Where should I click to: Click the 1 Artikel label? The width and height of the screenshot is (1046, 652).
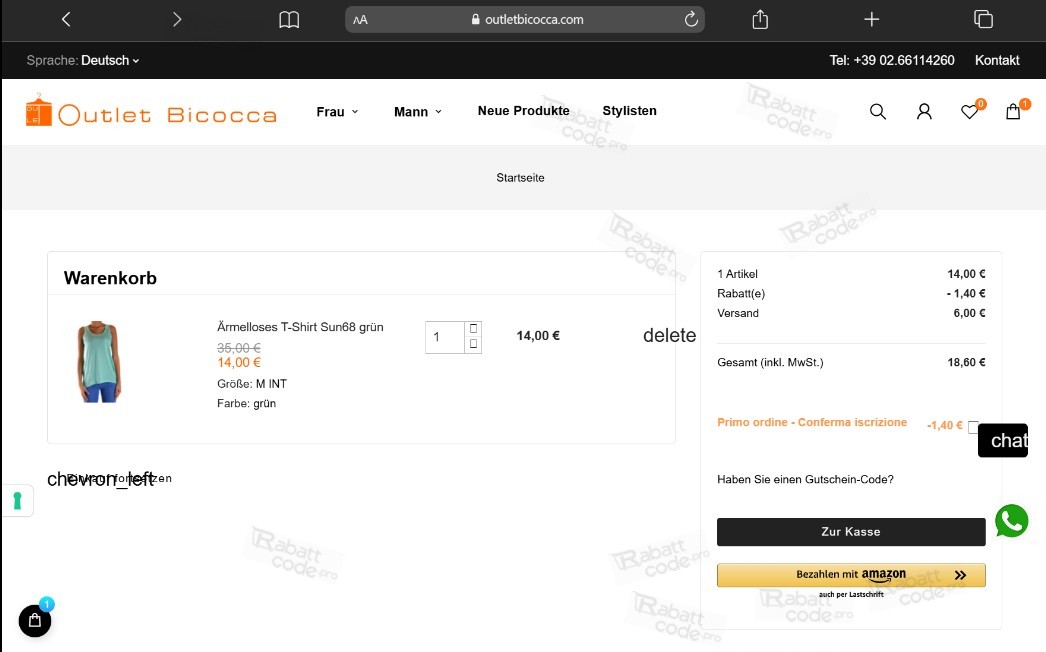point(737,274)
